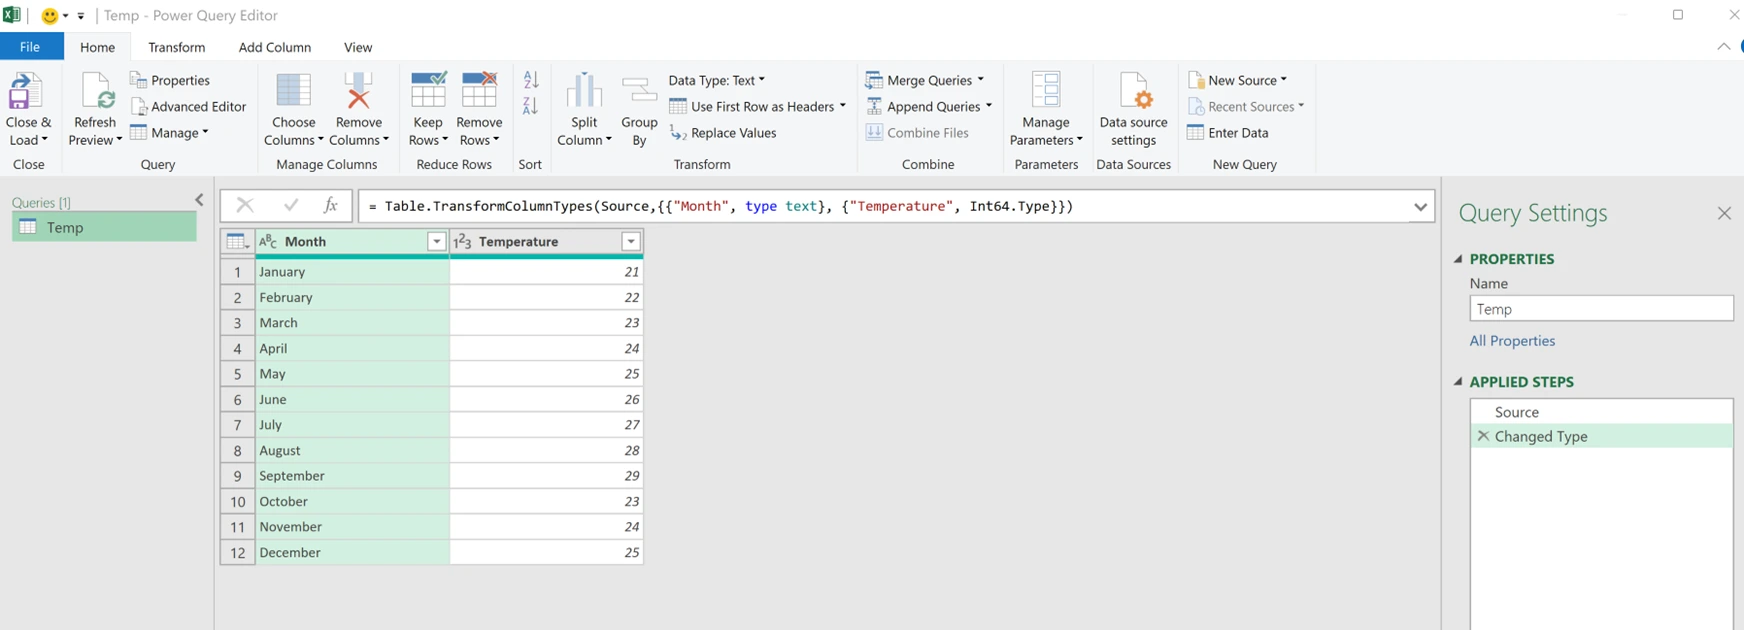Image resolution: width=1744 pixels, height=630 pixels.
Task: Select temperature value 21
Action: coord(546,272)
